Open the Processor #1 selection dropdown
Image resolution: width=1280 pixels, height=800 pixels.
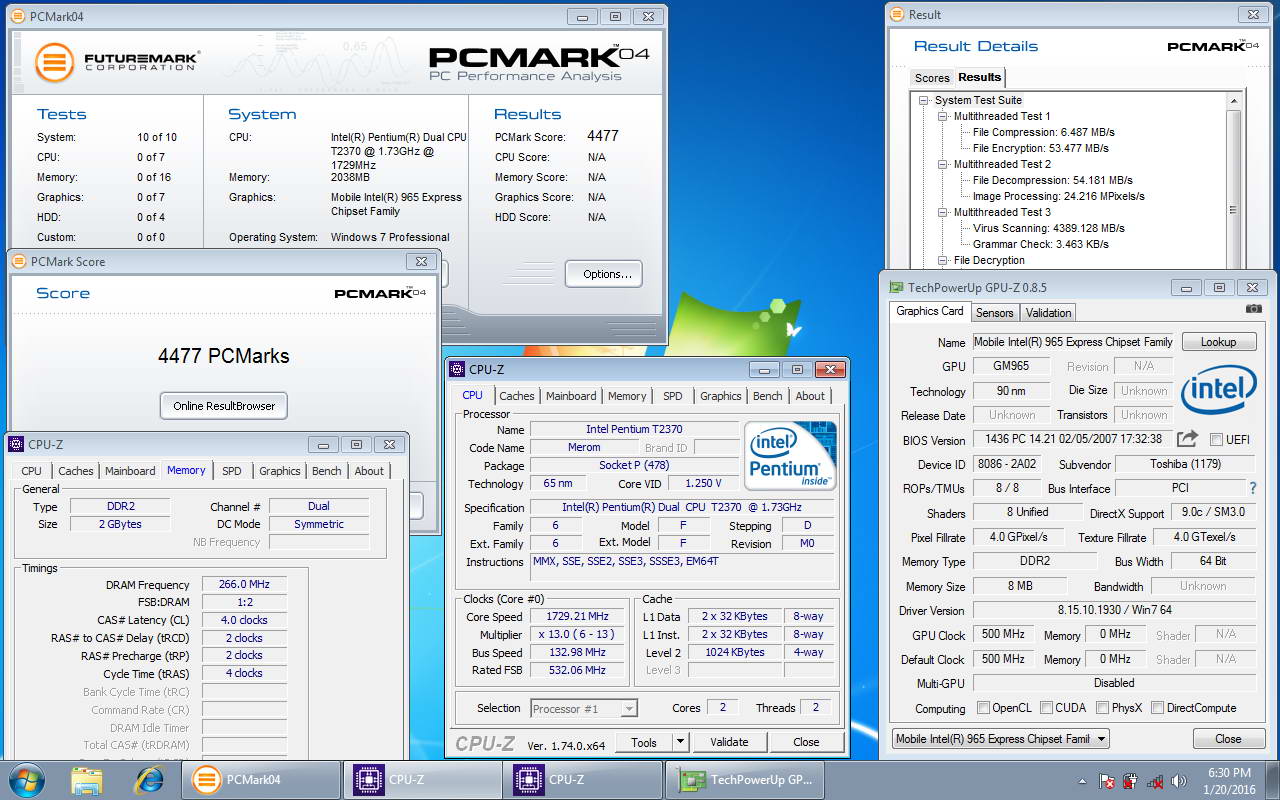point(584,708)
